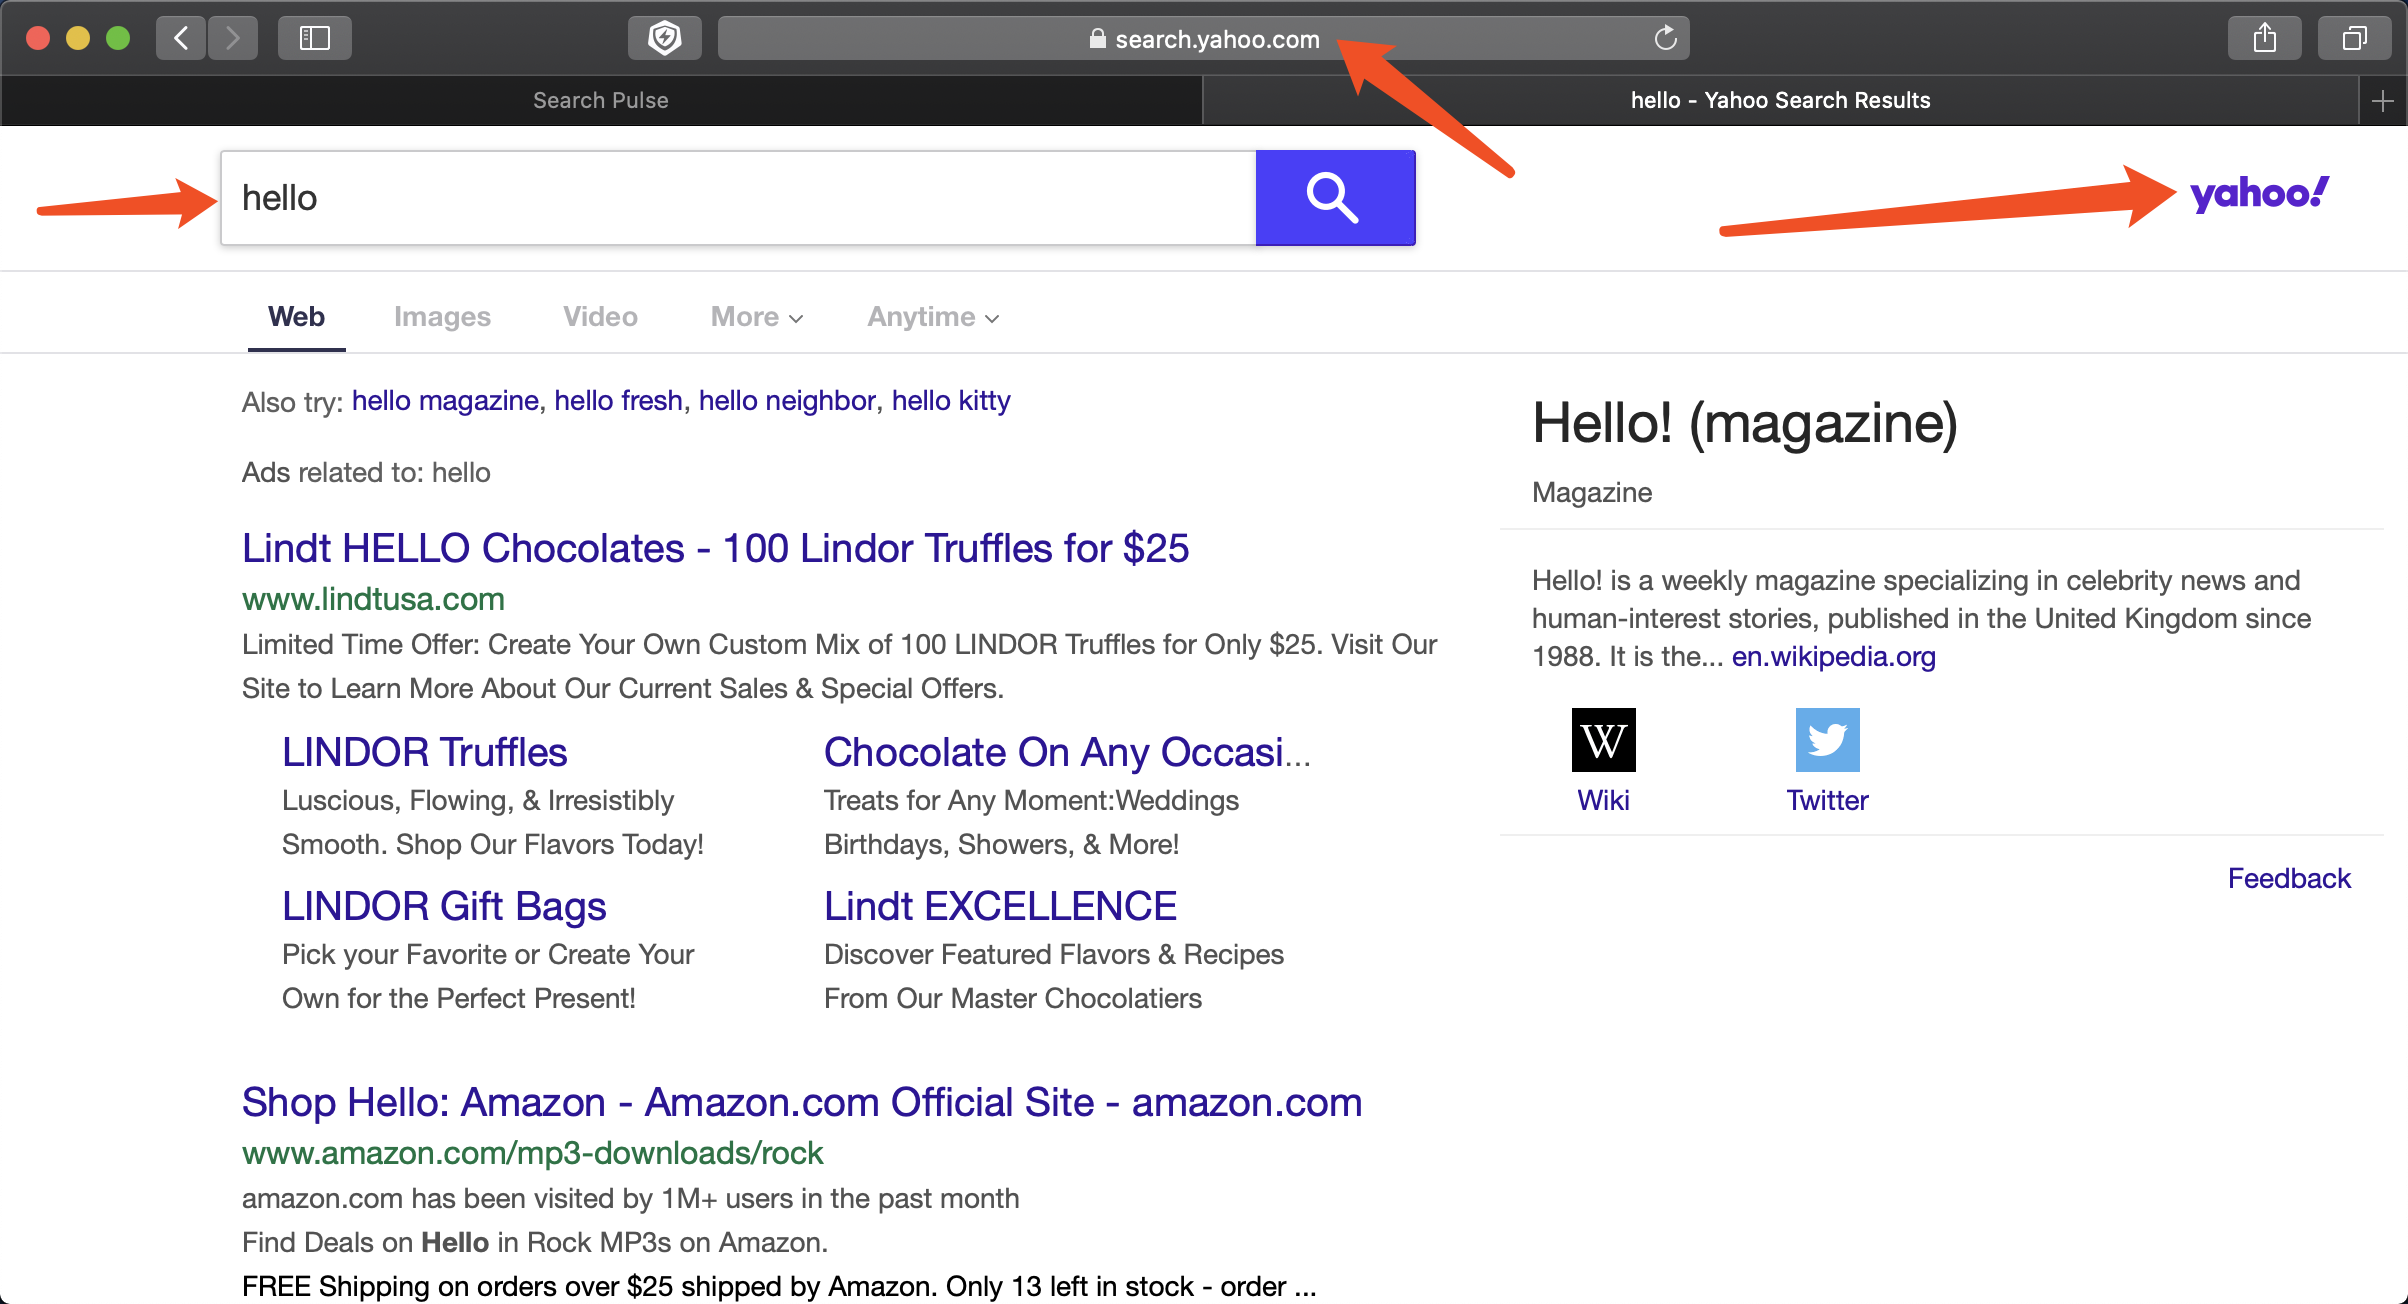Open the en.wikipedia.org link
Image resolution: width=2408 pixels, height=1304 pixels.
point(1834,657)
